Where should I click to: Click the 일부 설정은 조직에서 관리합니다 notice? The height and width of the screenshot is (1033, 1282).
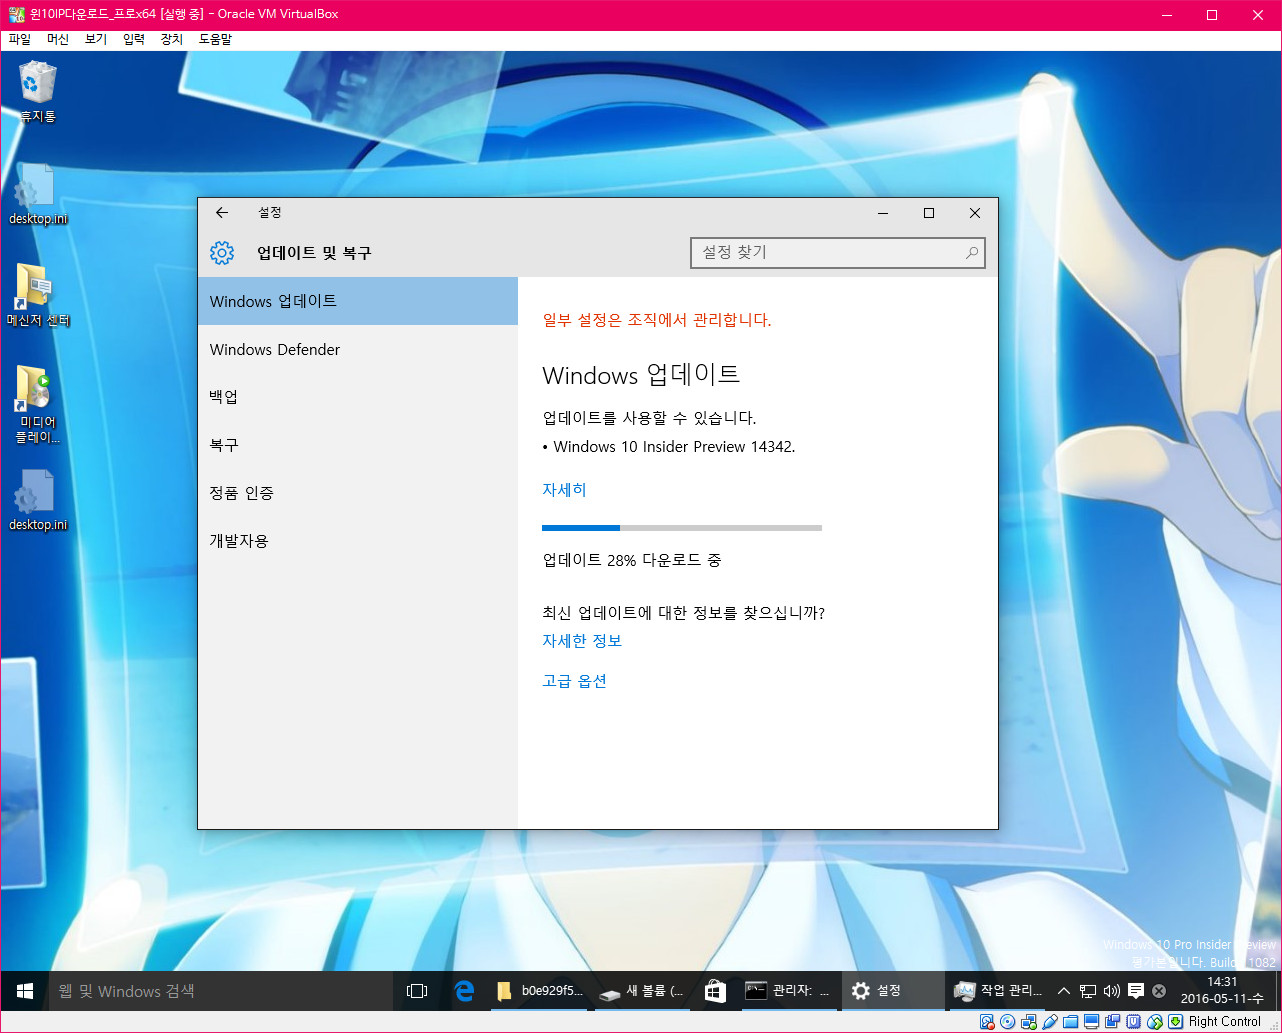(657, 320)
